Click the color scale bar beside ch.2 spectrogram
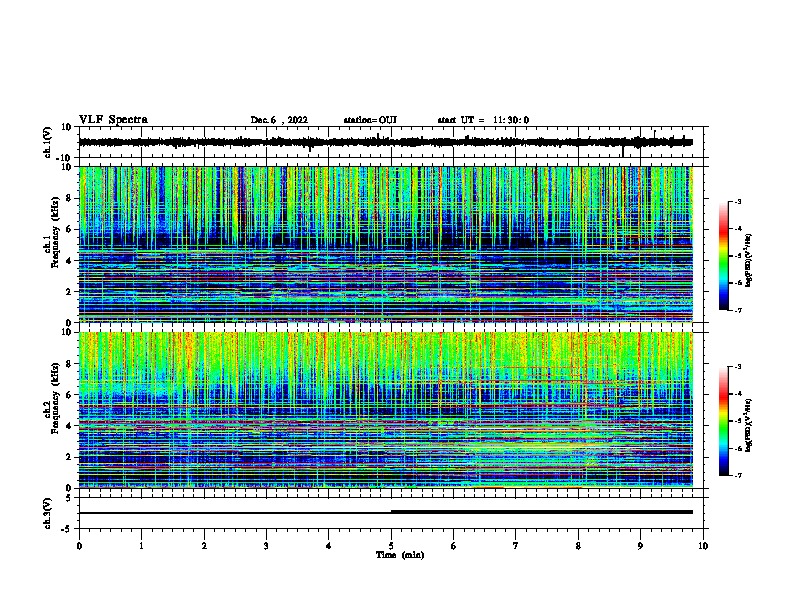Image resolution: width=792 pixels, height=612 pixels. 724,421
